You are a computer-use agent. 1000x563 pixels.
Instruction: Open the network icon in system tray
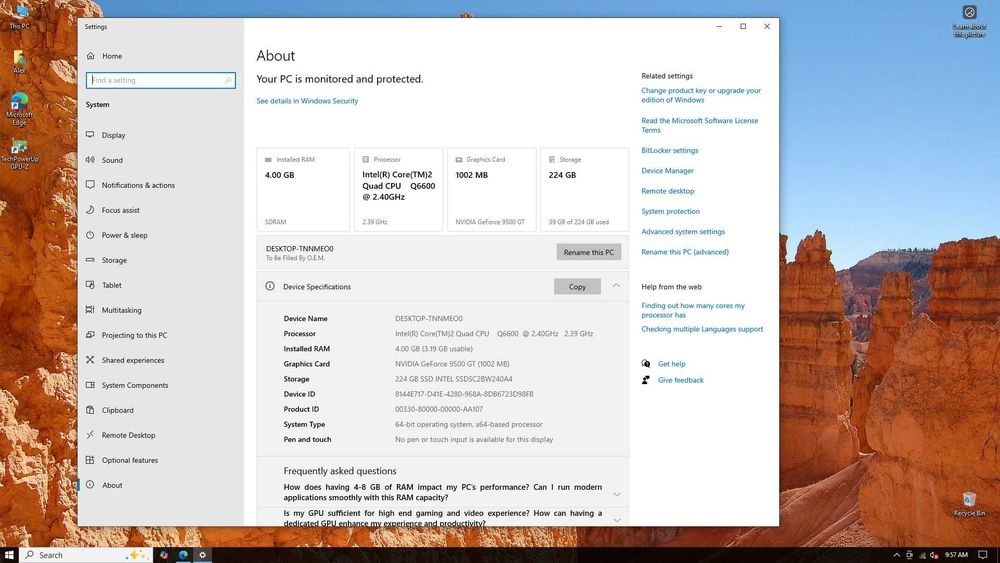point(922,555)
